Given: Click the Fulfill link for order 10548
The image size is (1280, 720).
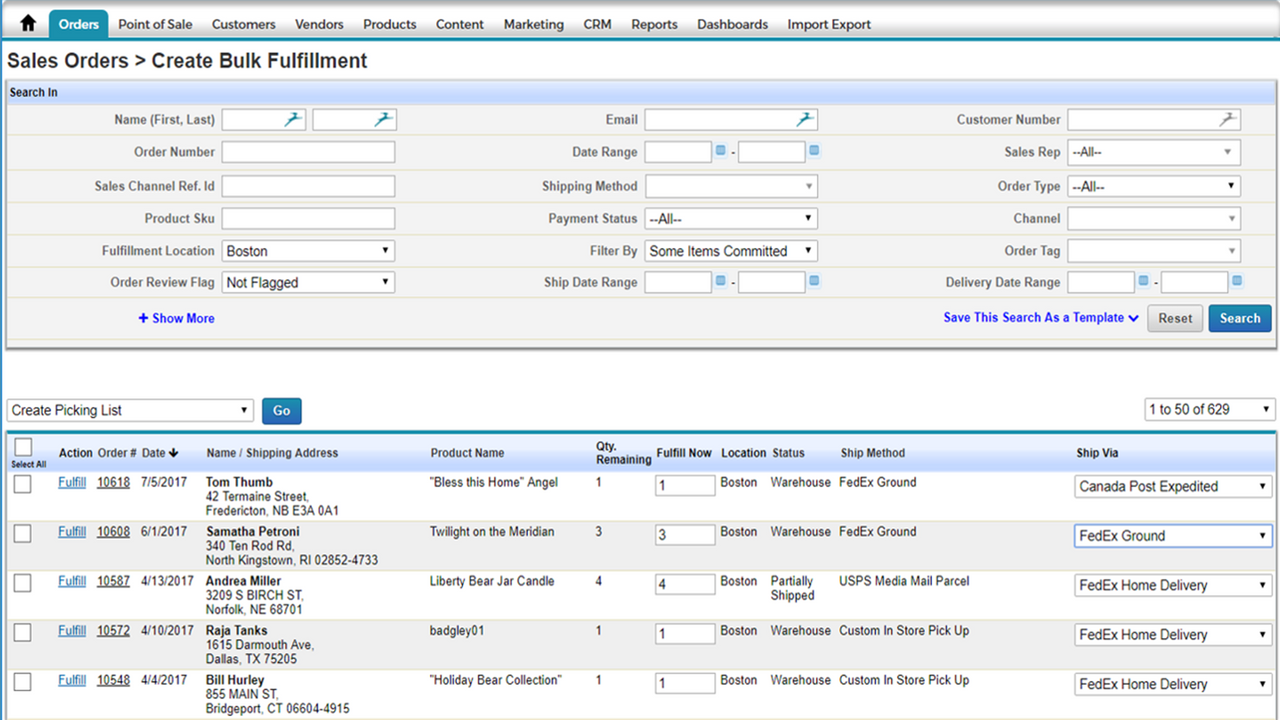Looking at the screenshot, I should tap(71, 679).
